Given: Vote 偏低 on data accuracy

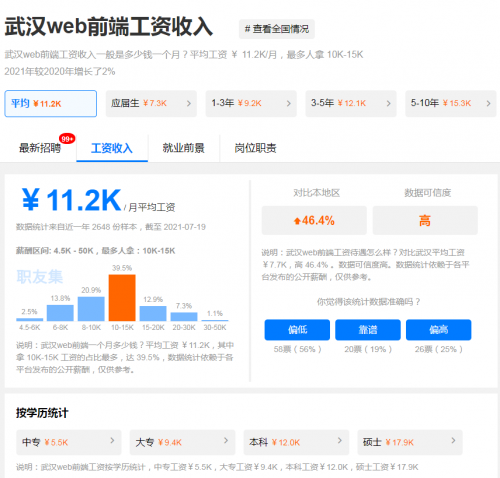Looking at the screenshot, I should [297, 330].
